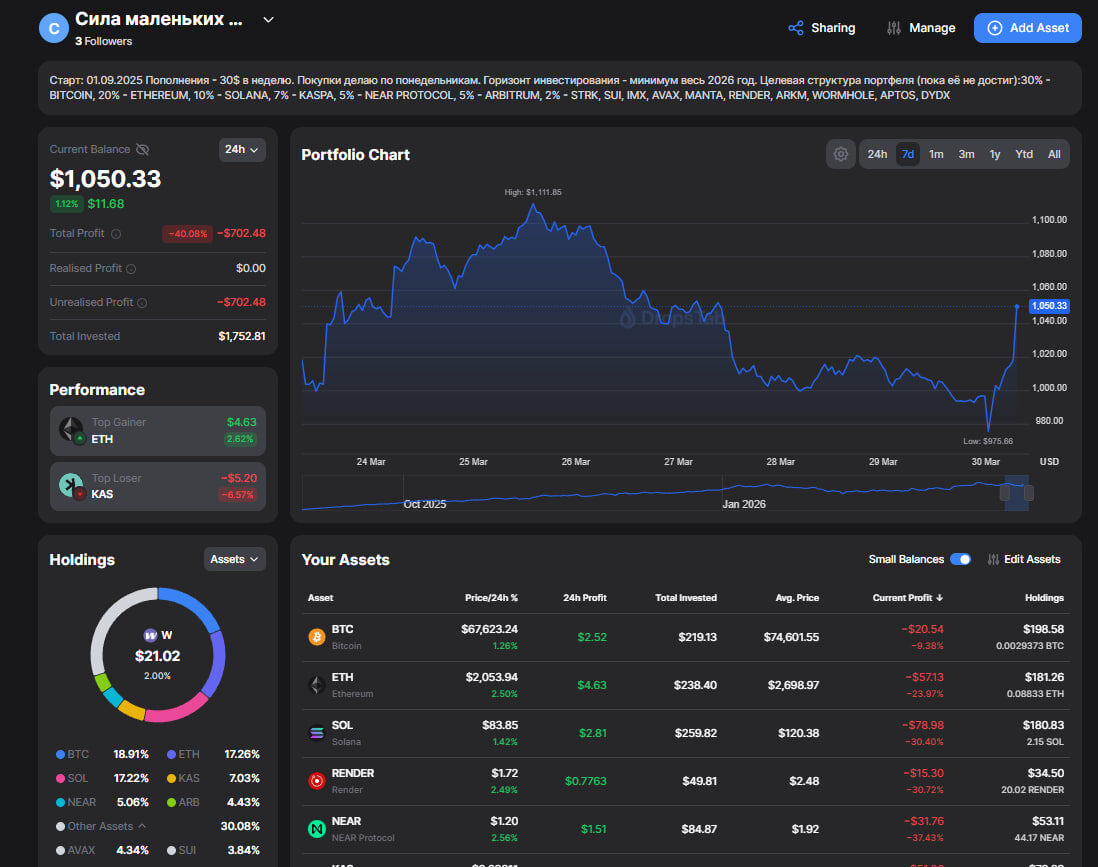Open the SOL Solana asset name
The width and height of the screenshot is (1098, 867).
pos(342,726)
